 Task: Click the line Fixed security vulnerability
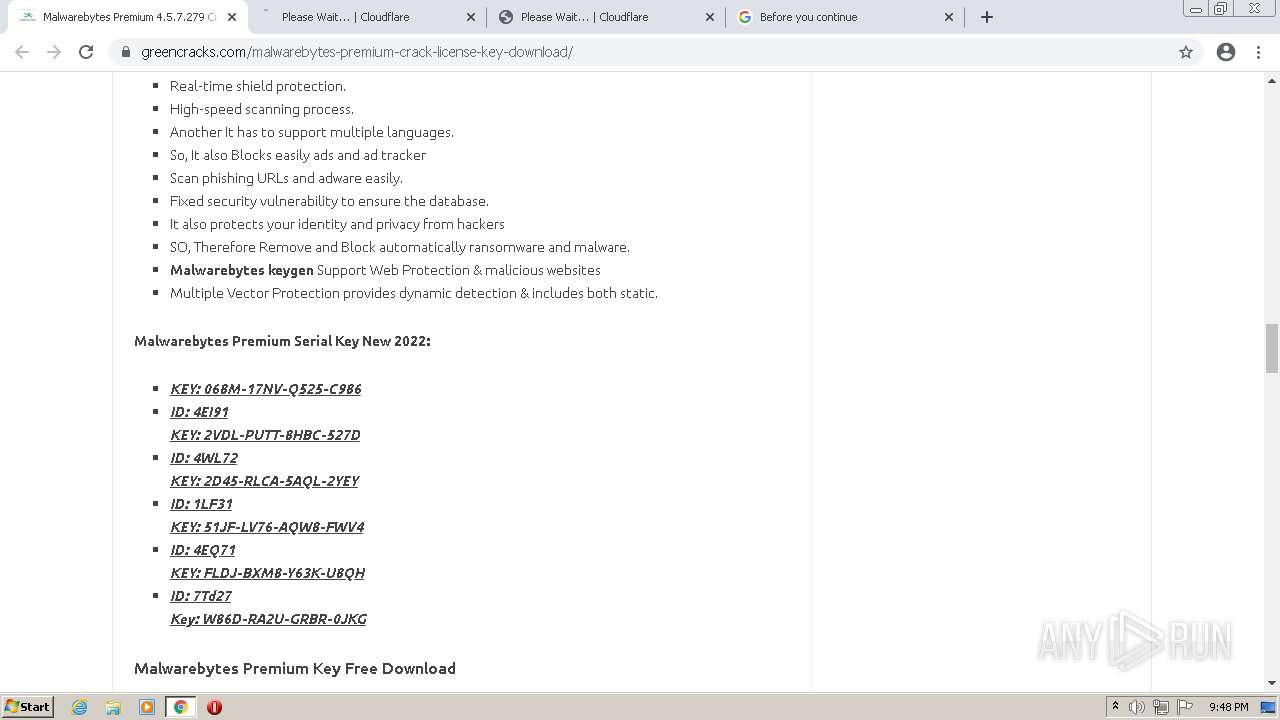pos(329,201)
